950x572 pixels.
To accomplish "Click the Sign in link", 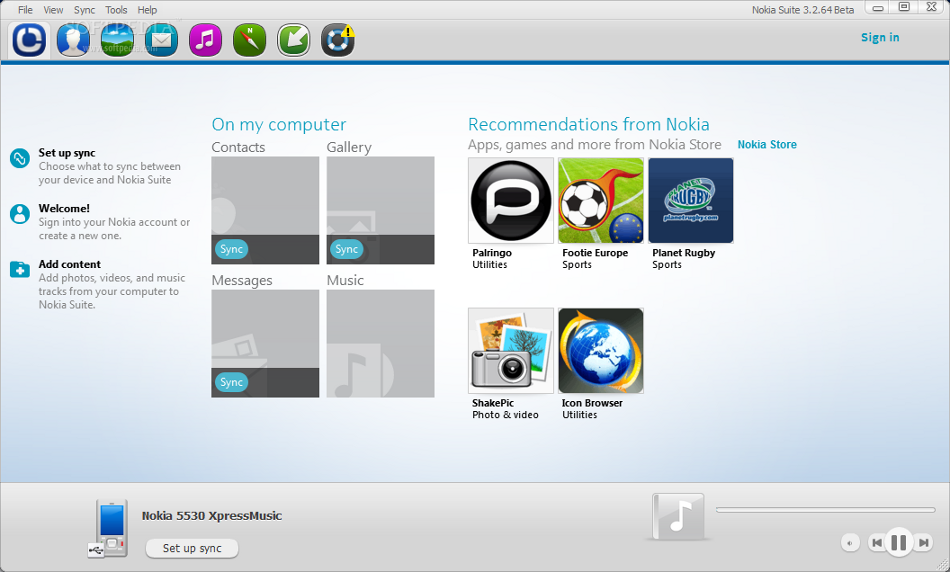I will 880,38.
